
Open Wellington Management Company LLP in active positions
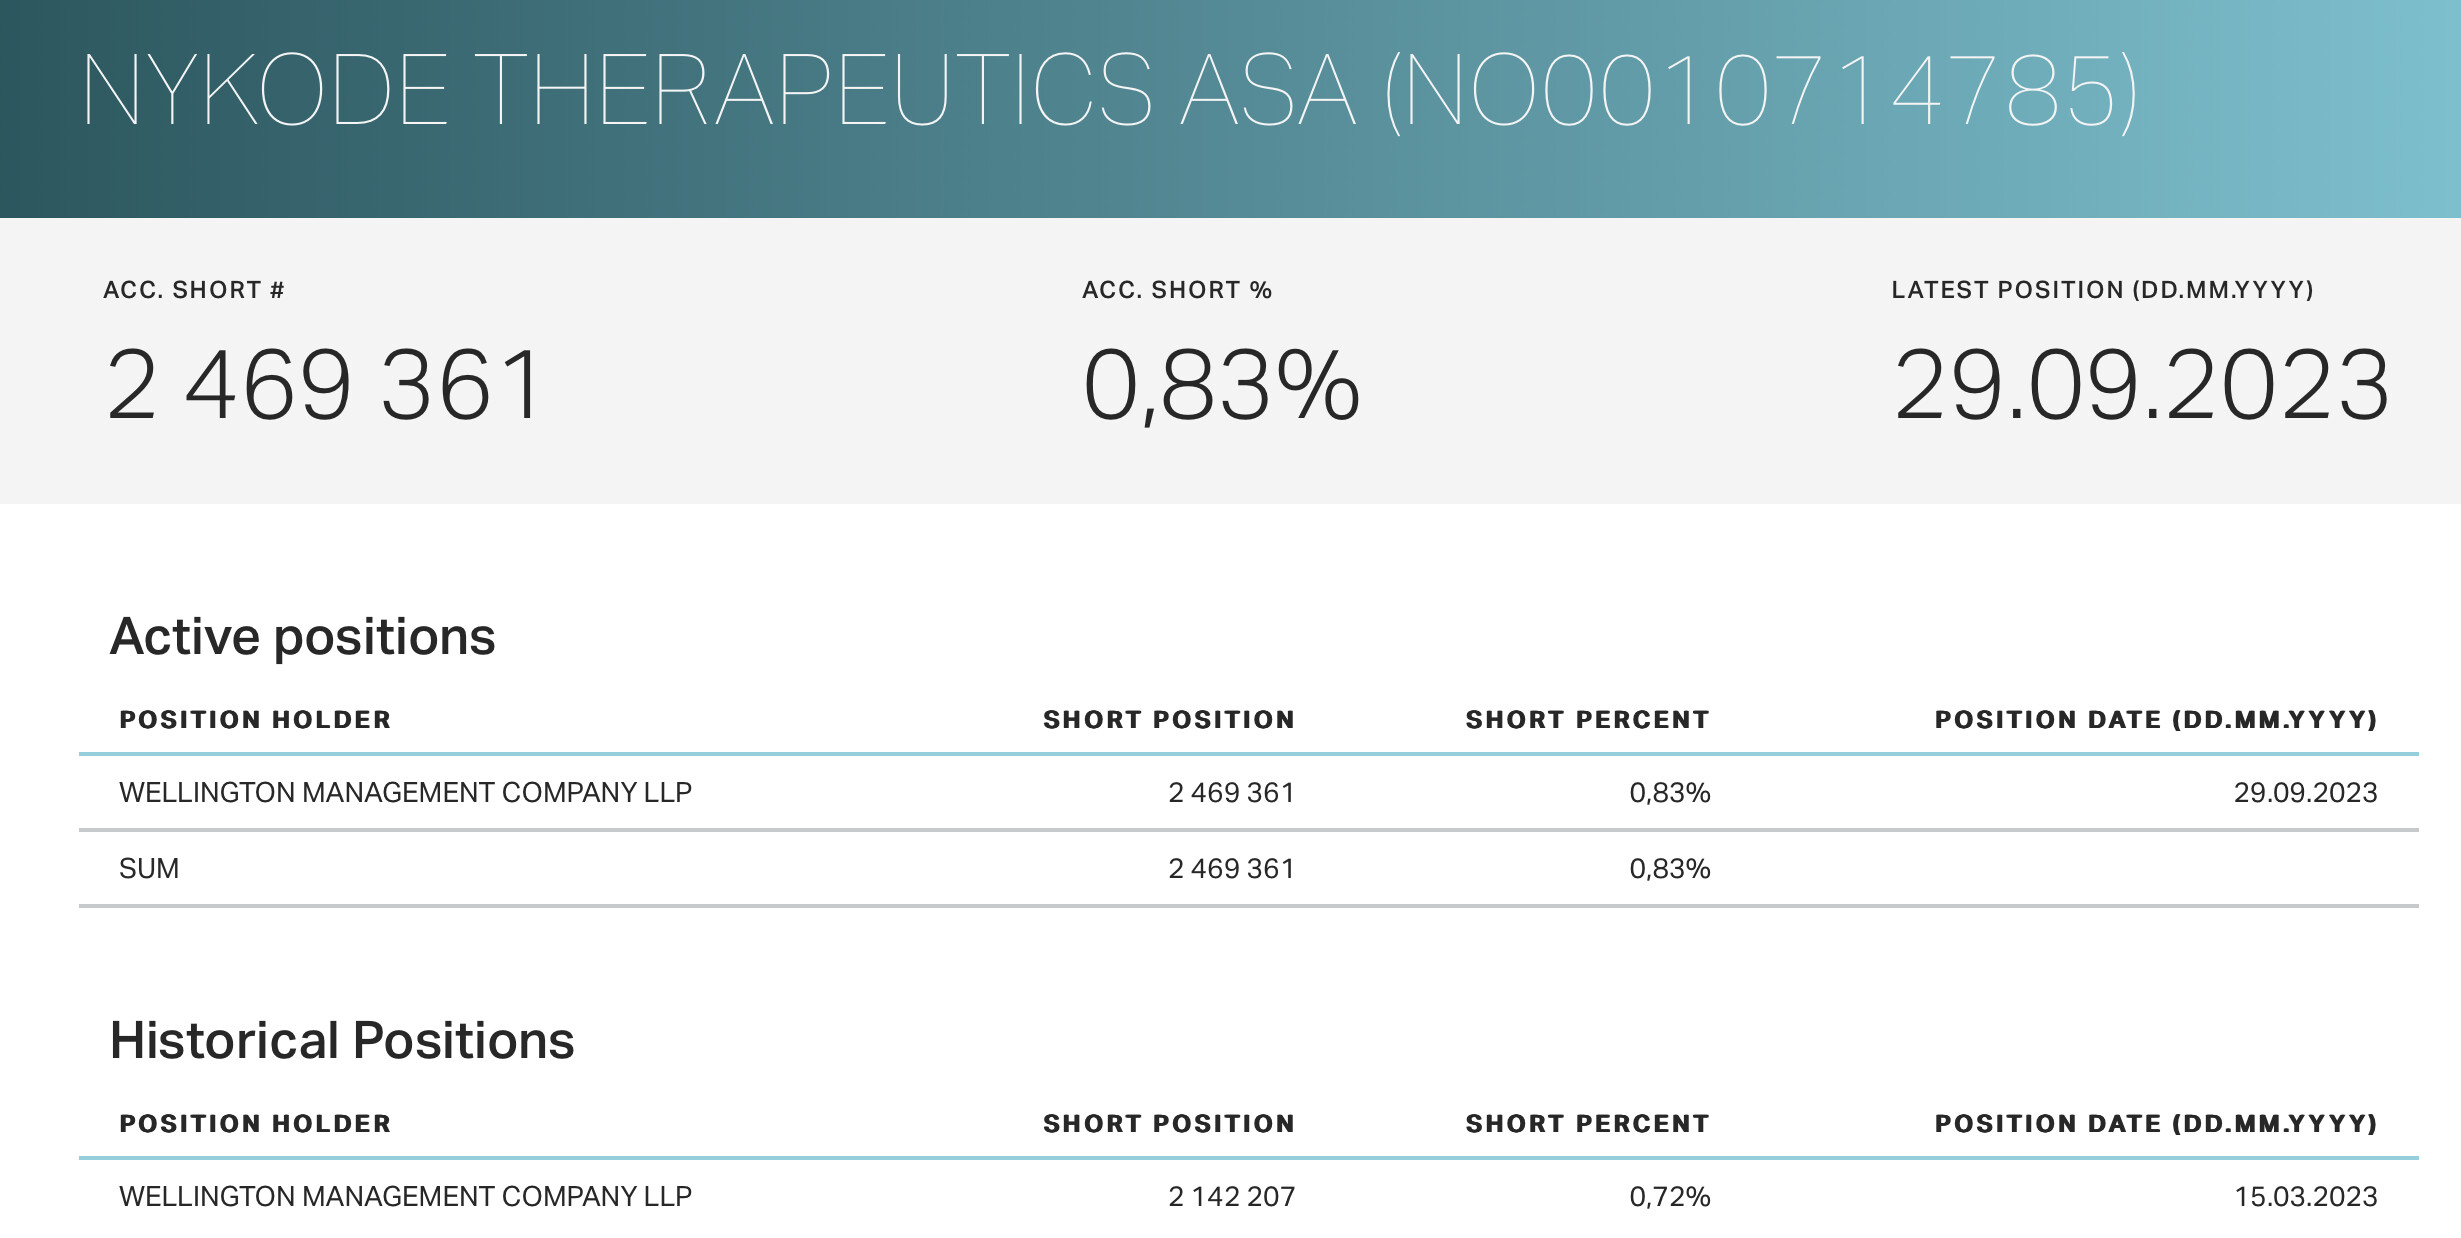[405, 792]
